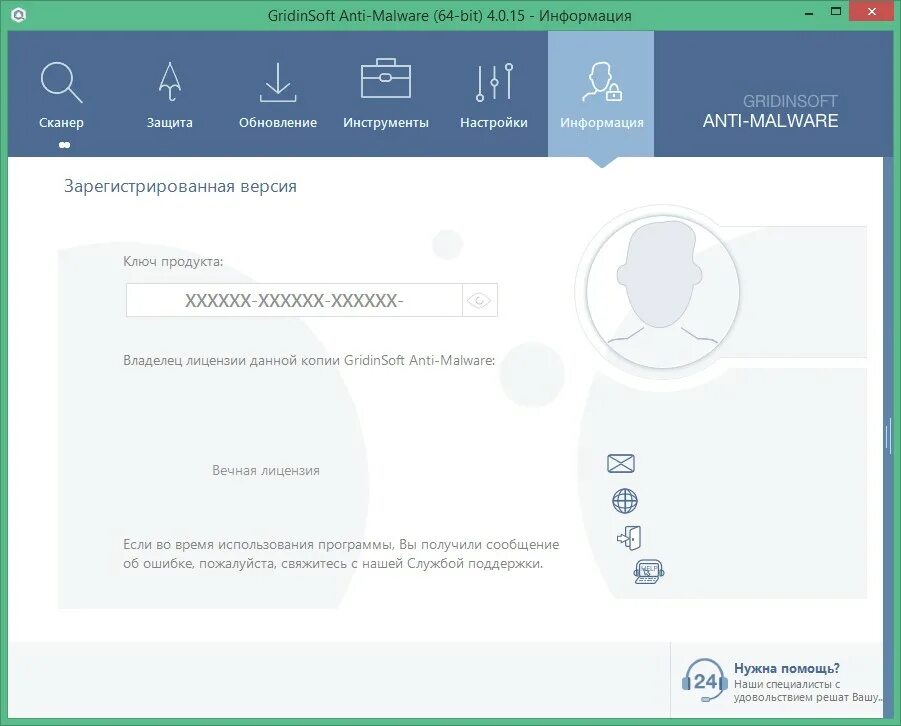Click the GridinSoft Anti-Malware logo text
901x726 pixels.
[771, 112]
